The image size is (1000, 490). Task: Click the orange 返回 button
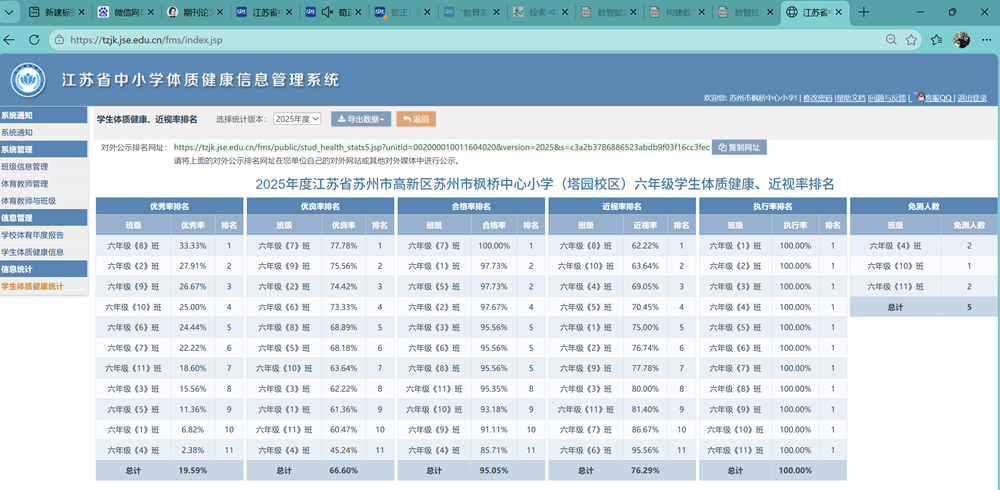tap(416, 119)
